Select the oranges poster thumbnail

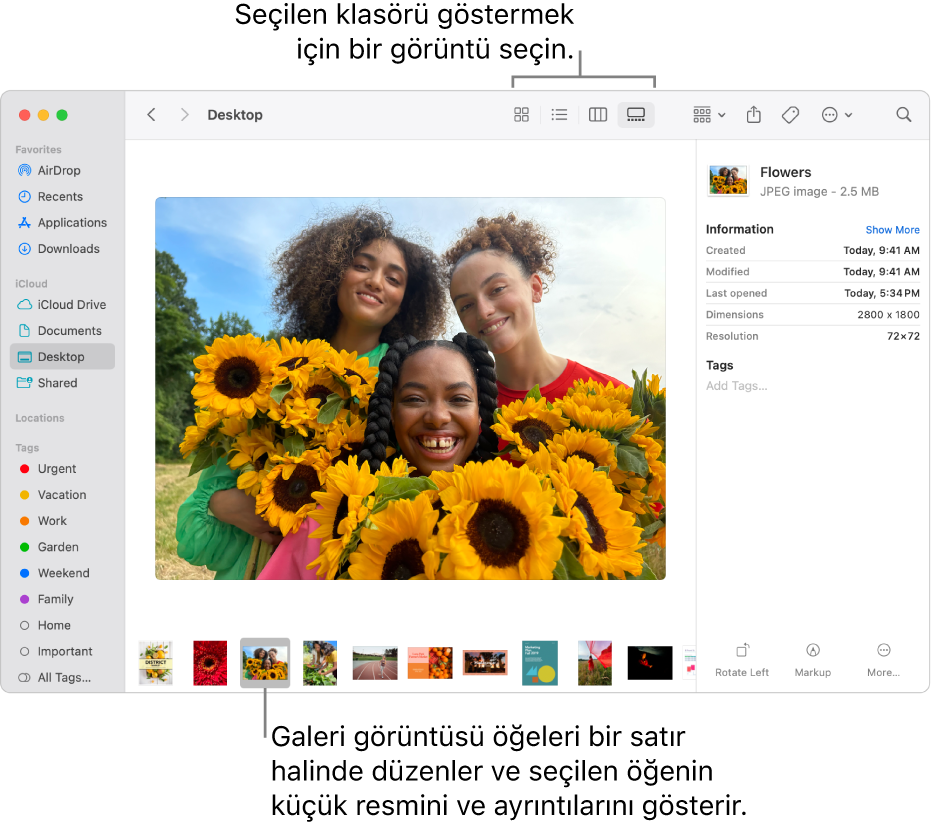430,663
